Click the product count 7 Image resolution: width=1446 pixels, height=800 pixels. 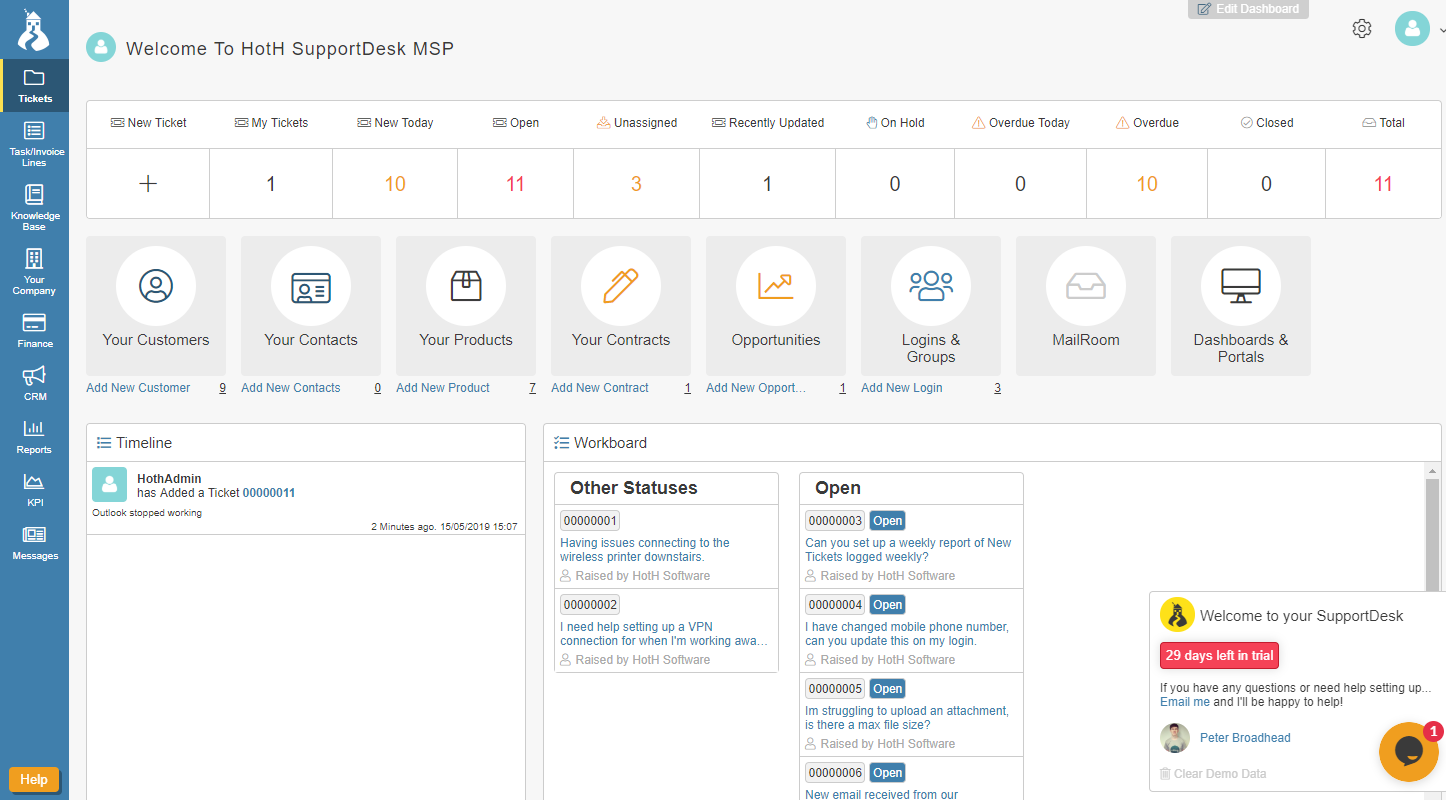(x=532, y=388)
